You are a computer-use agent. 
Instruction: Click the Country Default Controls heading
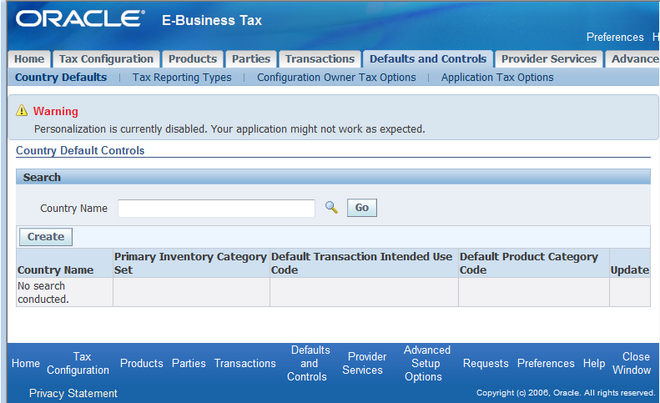click(80, 150)
